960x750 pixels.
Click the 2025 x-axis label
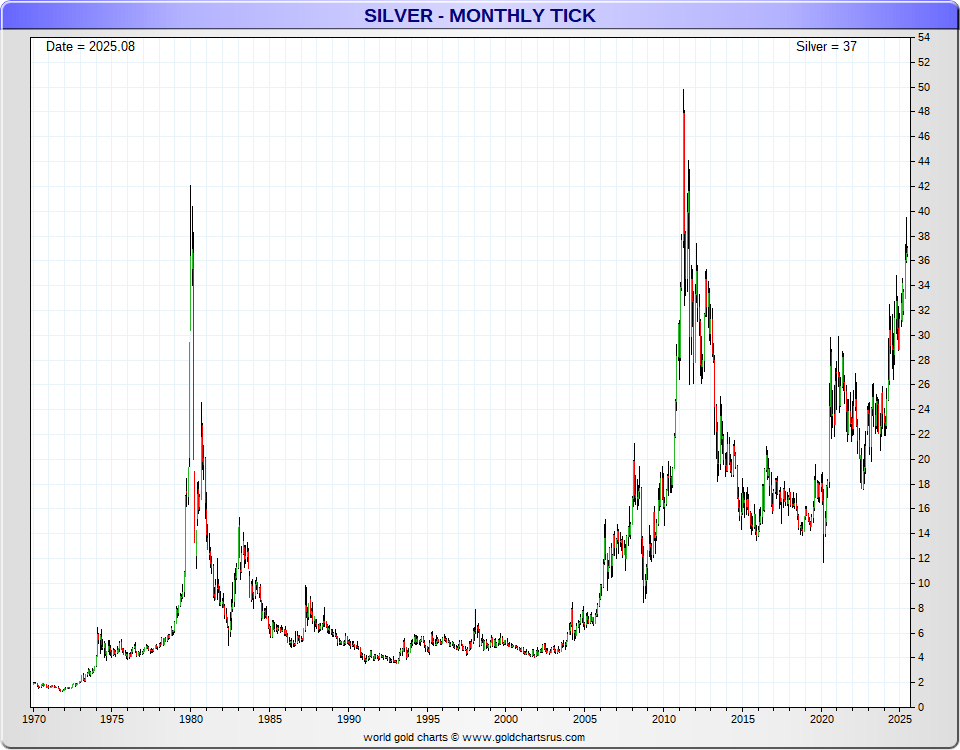(x=900, y=719)
